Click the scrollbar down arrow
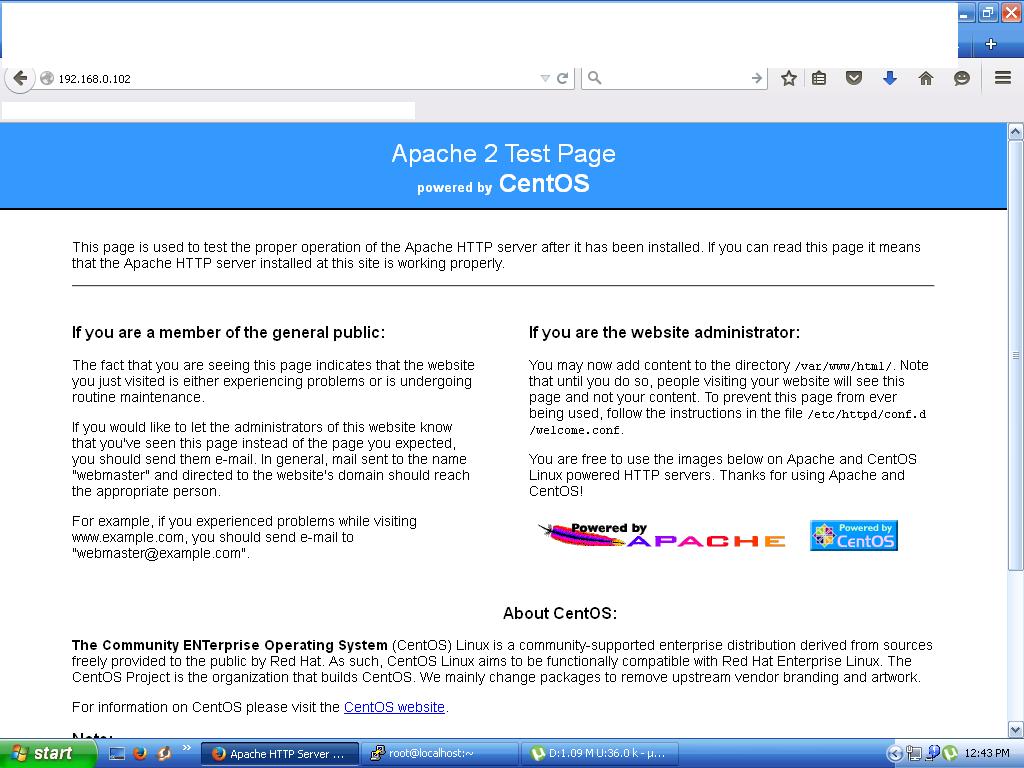The width and height of the screenshot is (1024, 768). click(1016, 729)
